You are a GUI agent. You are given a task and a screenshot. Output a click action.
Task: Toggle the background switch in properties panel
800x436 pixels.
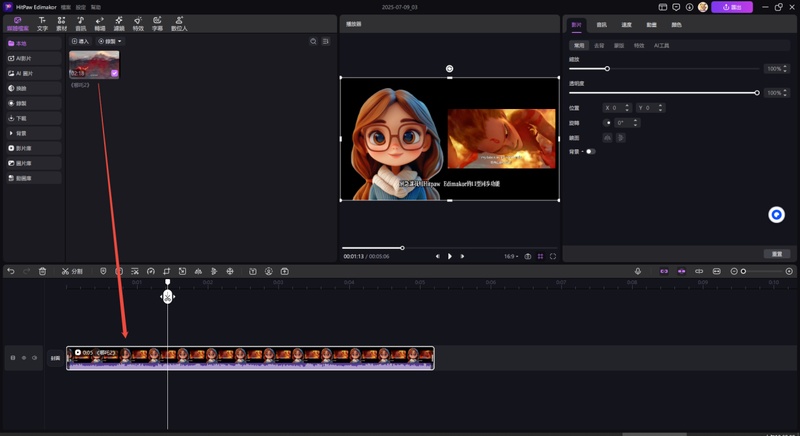(x=590, y=151)
